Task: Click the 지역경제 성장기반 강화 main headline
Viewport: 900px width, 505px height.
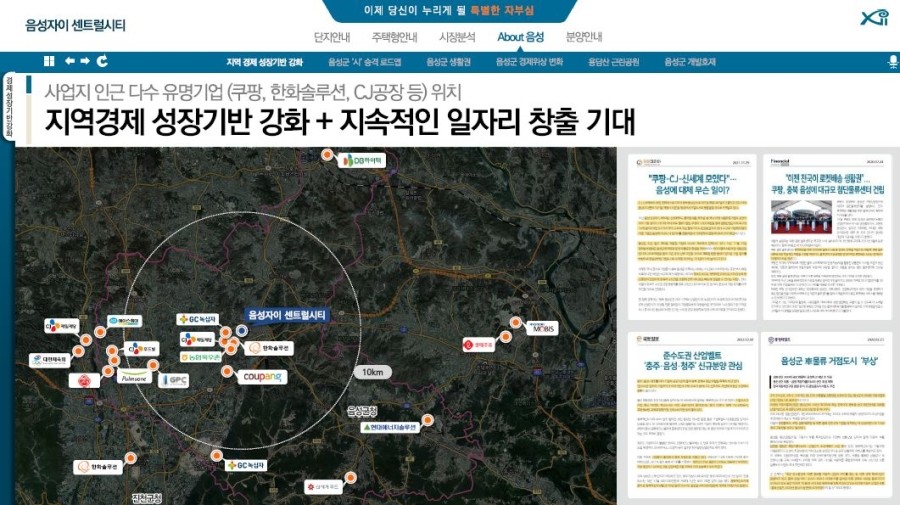Action: 340,121
